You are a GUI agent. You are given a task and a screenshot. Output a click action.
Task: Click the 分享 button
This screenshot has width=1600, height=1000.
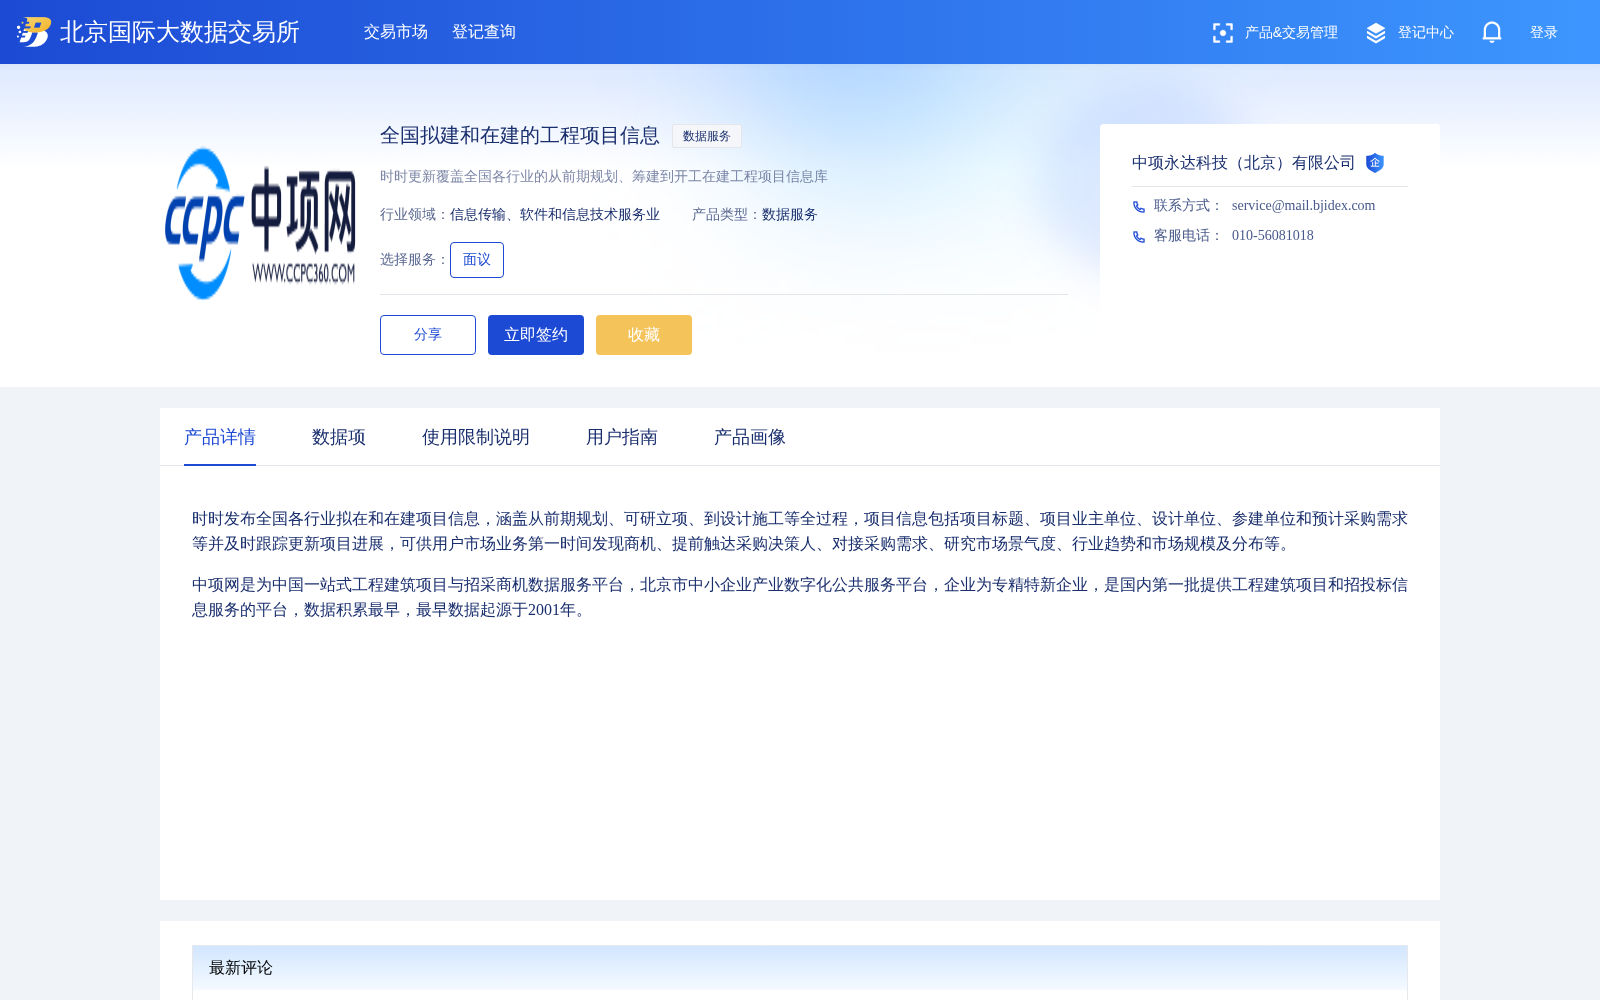(x=428, y=335)
